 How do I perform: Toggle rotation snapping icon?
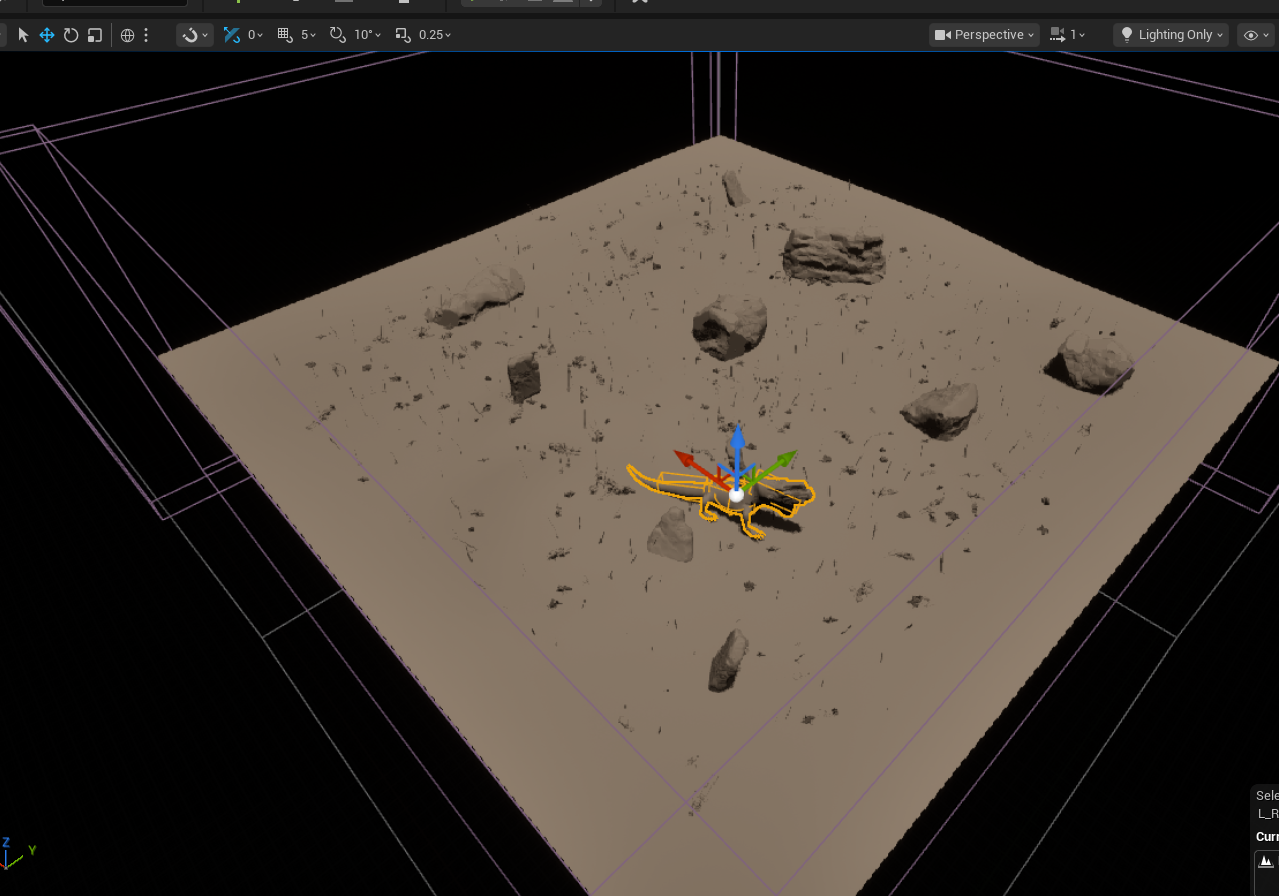click(337, 35)
